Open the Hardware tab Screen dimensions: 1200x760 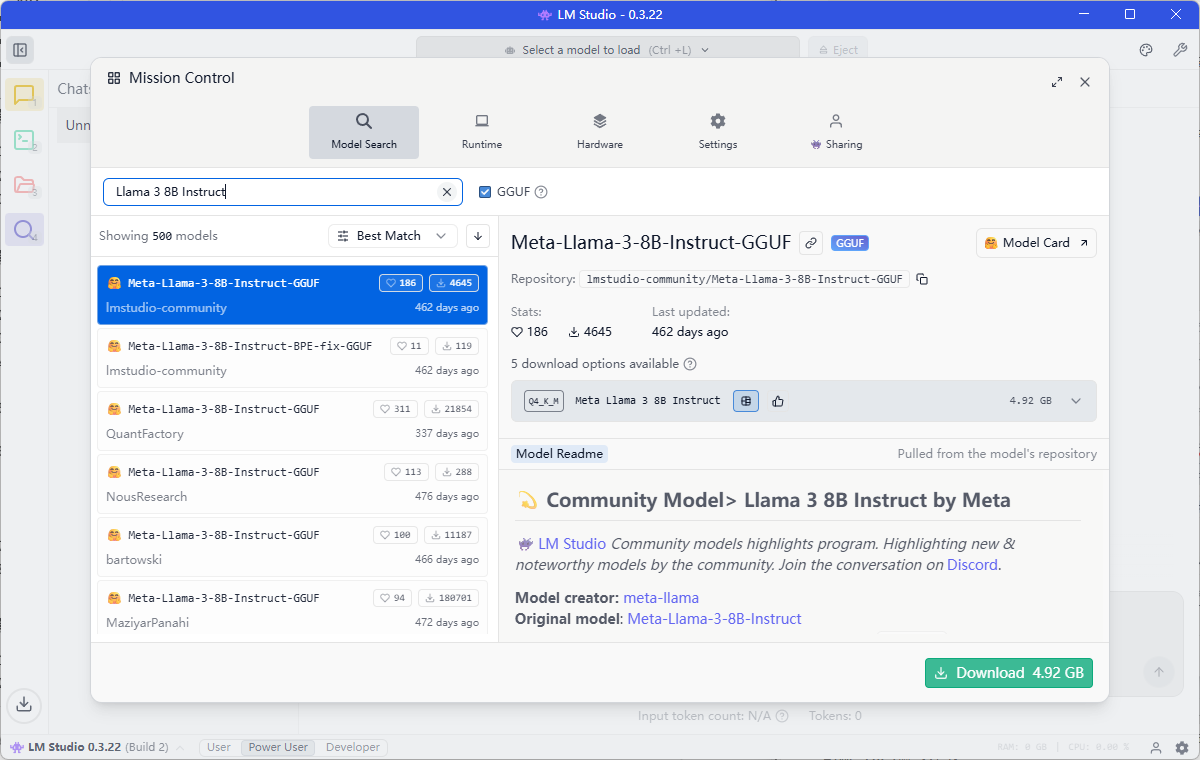(600, 132)
